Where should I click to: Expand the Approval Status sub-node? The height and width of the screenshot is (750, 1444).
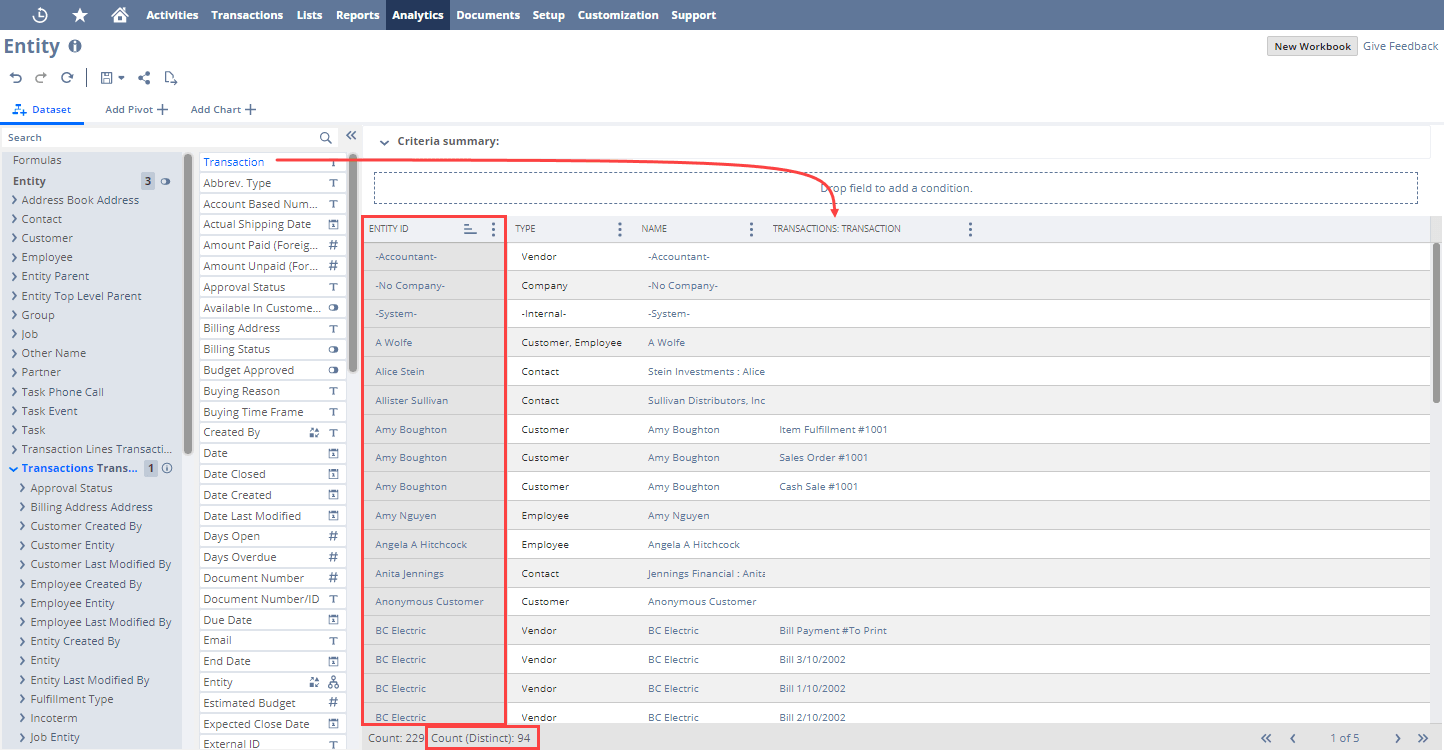tap(23, 488)
